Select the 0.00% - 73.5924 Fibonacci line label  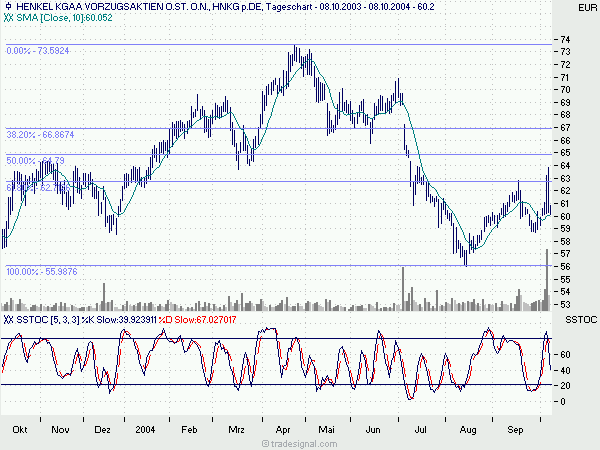click(x=40, y=50)
